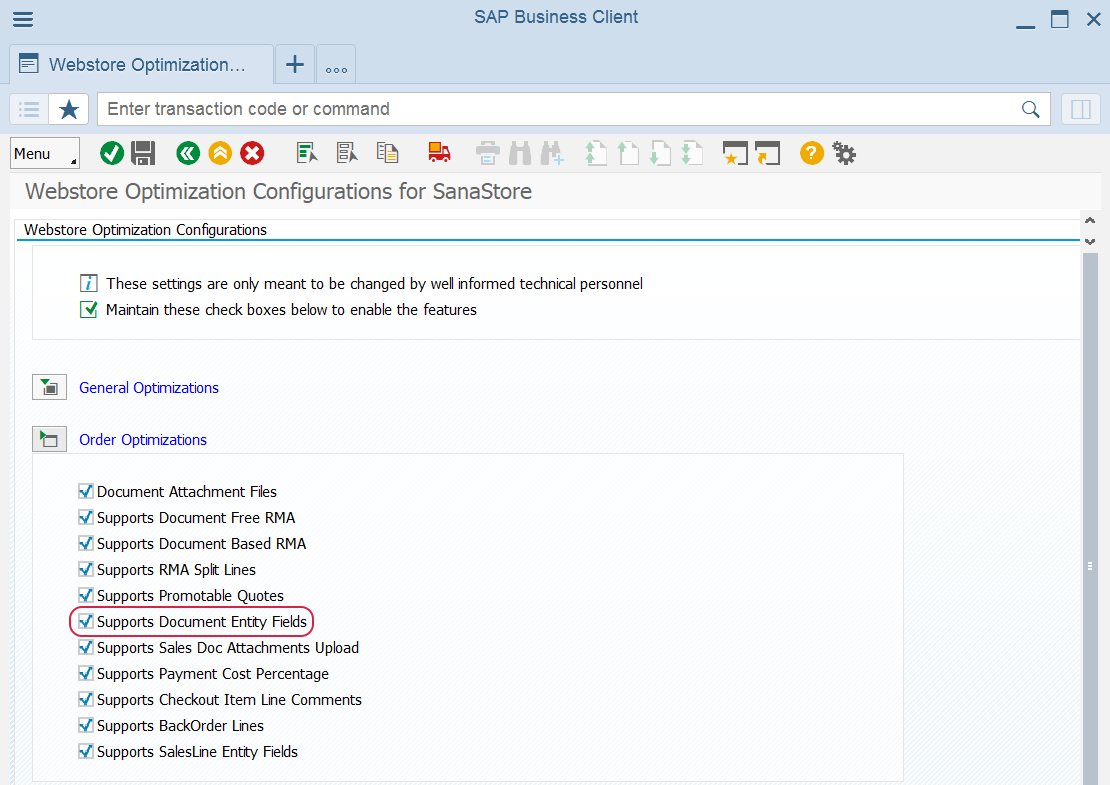Click the yellow Exit up-arrow icon

click(220, 153)
